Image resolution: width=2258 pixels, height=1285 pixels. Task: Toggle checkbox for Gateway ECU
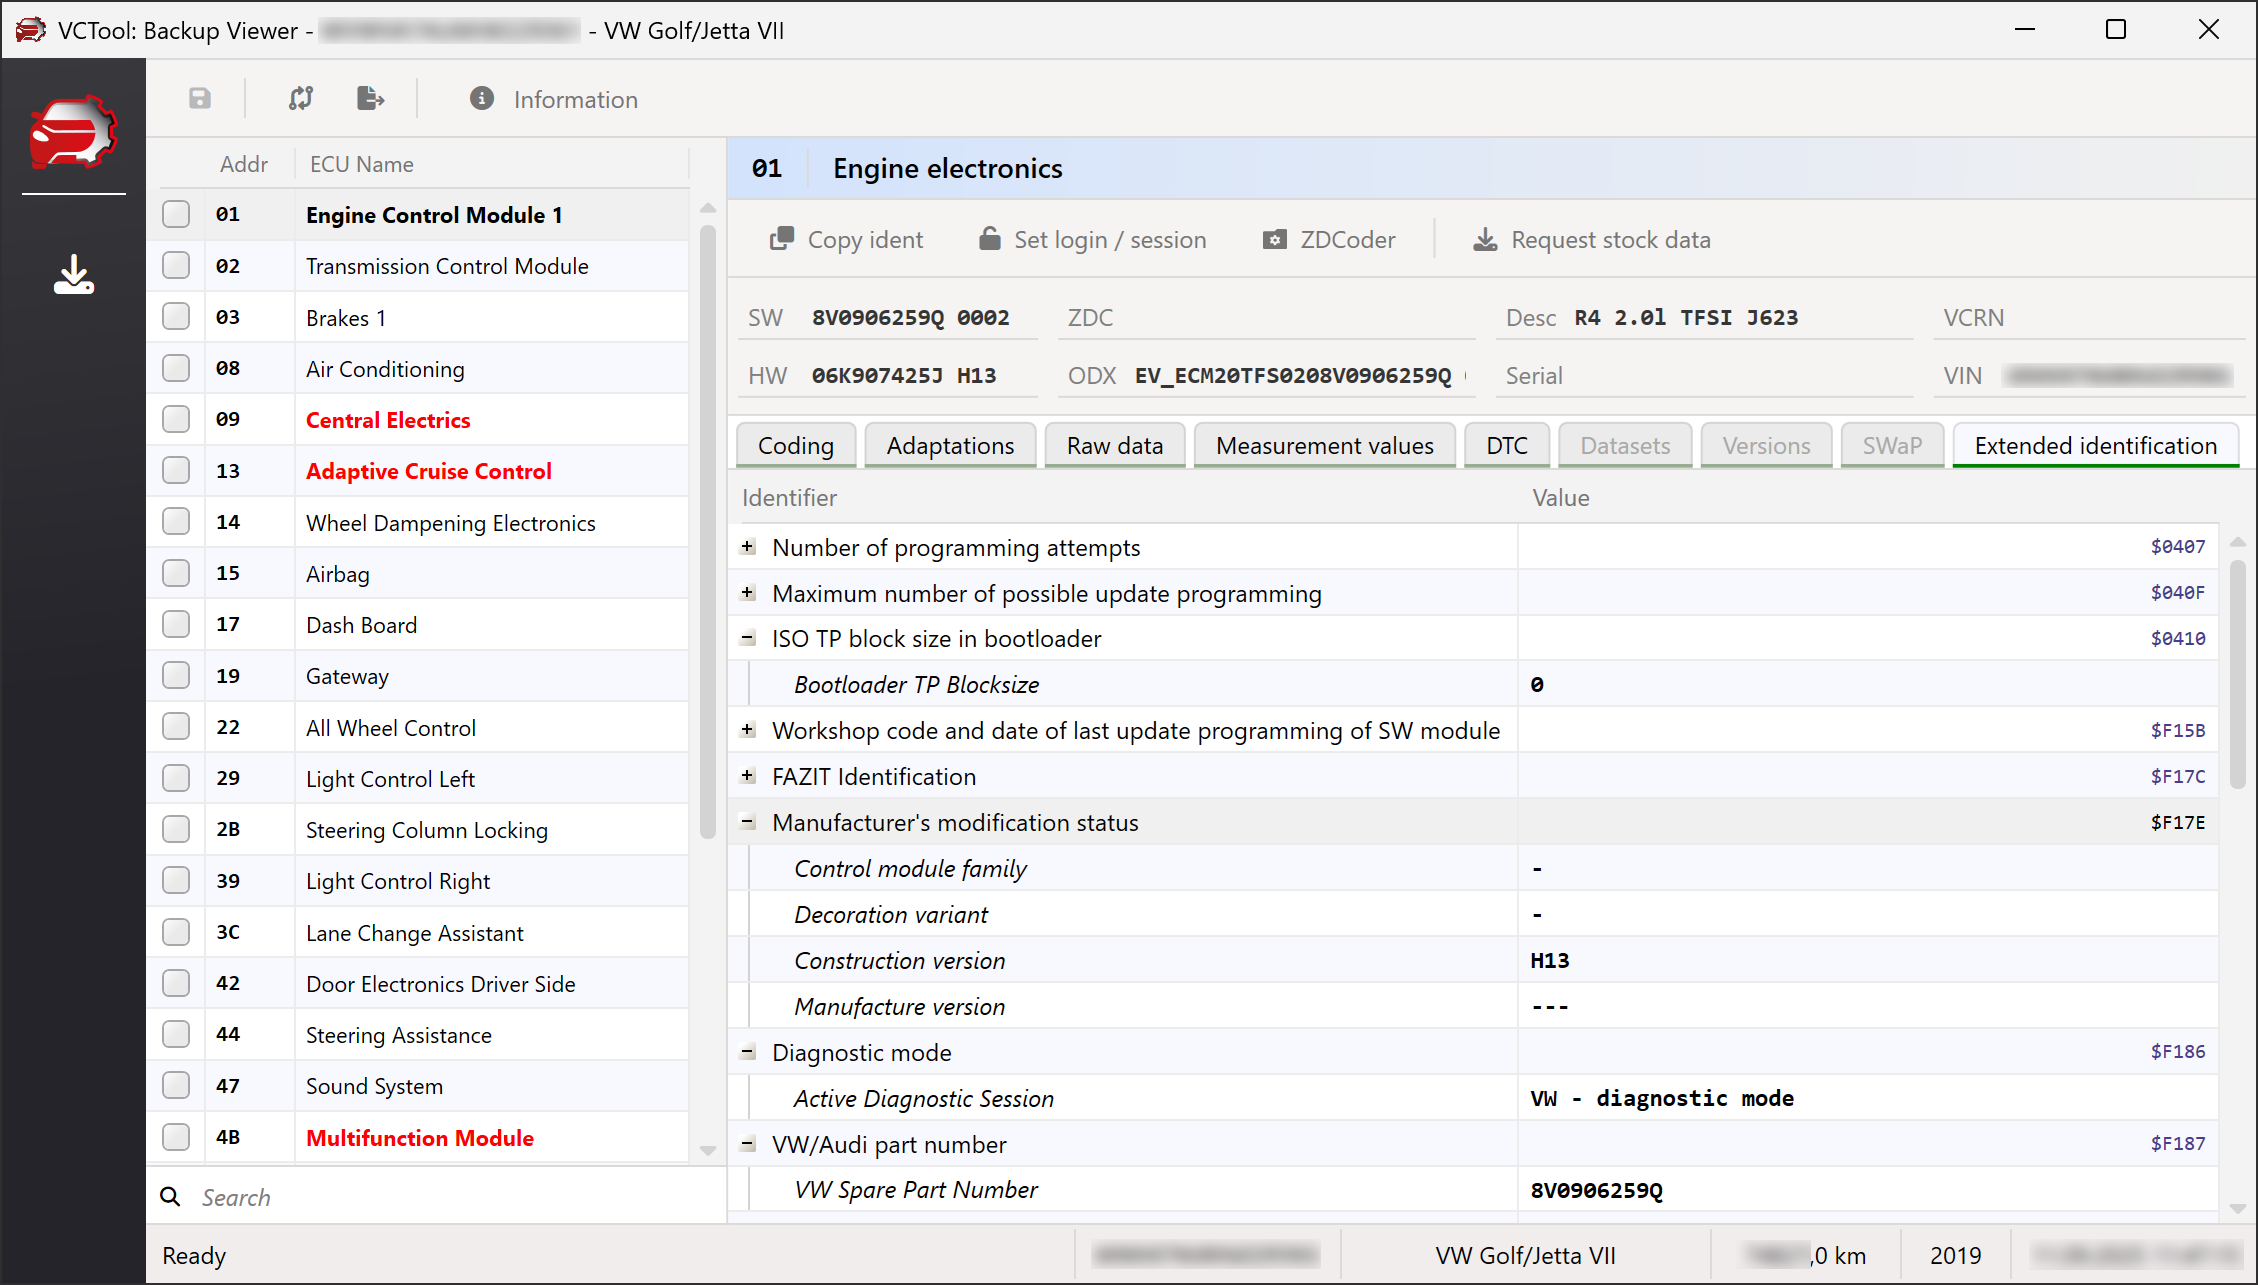click(176, 676)
